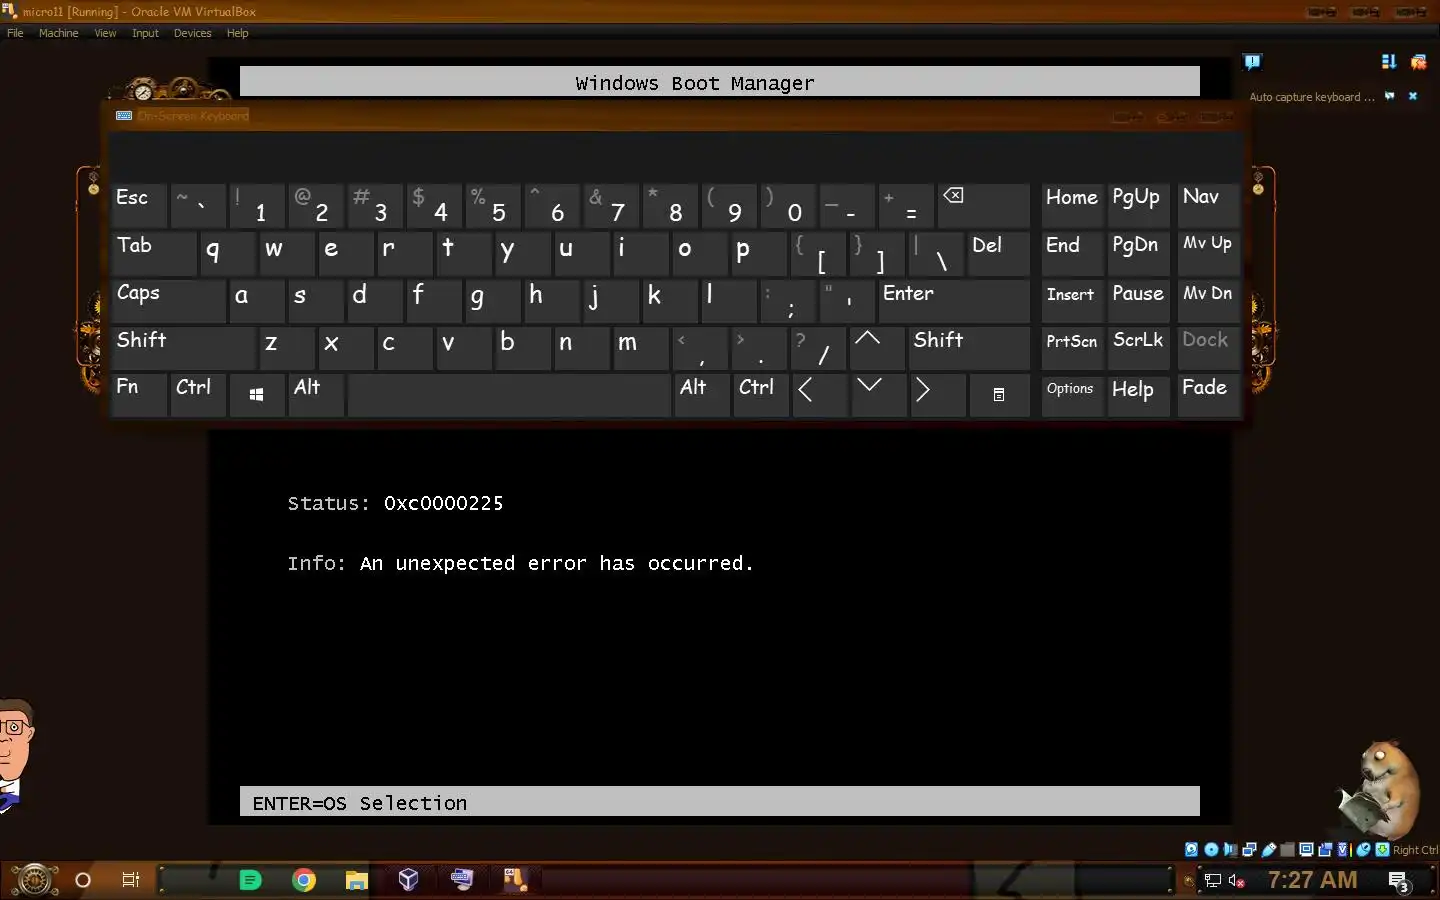Toggle the left Shift key
The height and width of the screenshot is (900, 1440).
tap(184, 347)
